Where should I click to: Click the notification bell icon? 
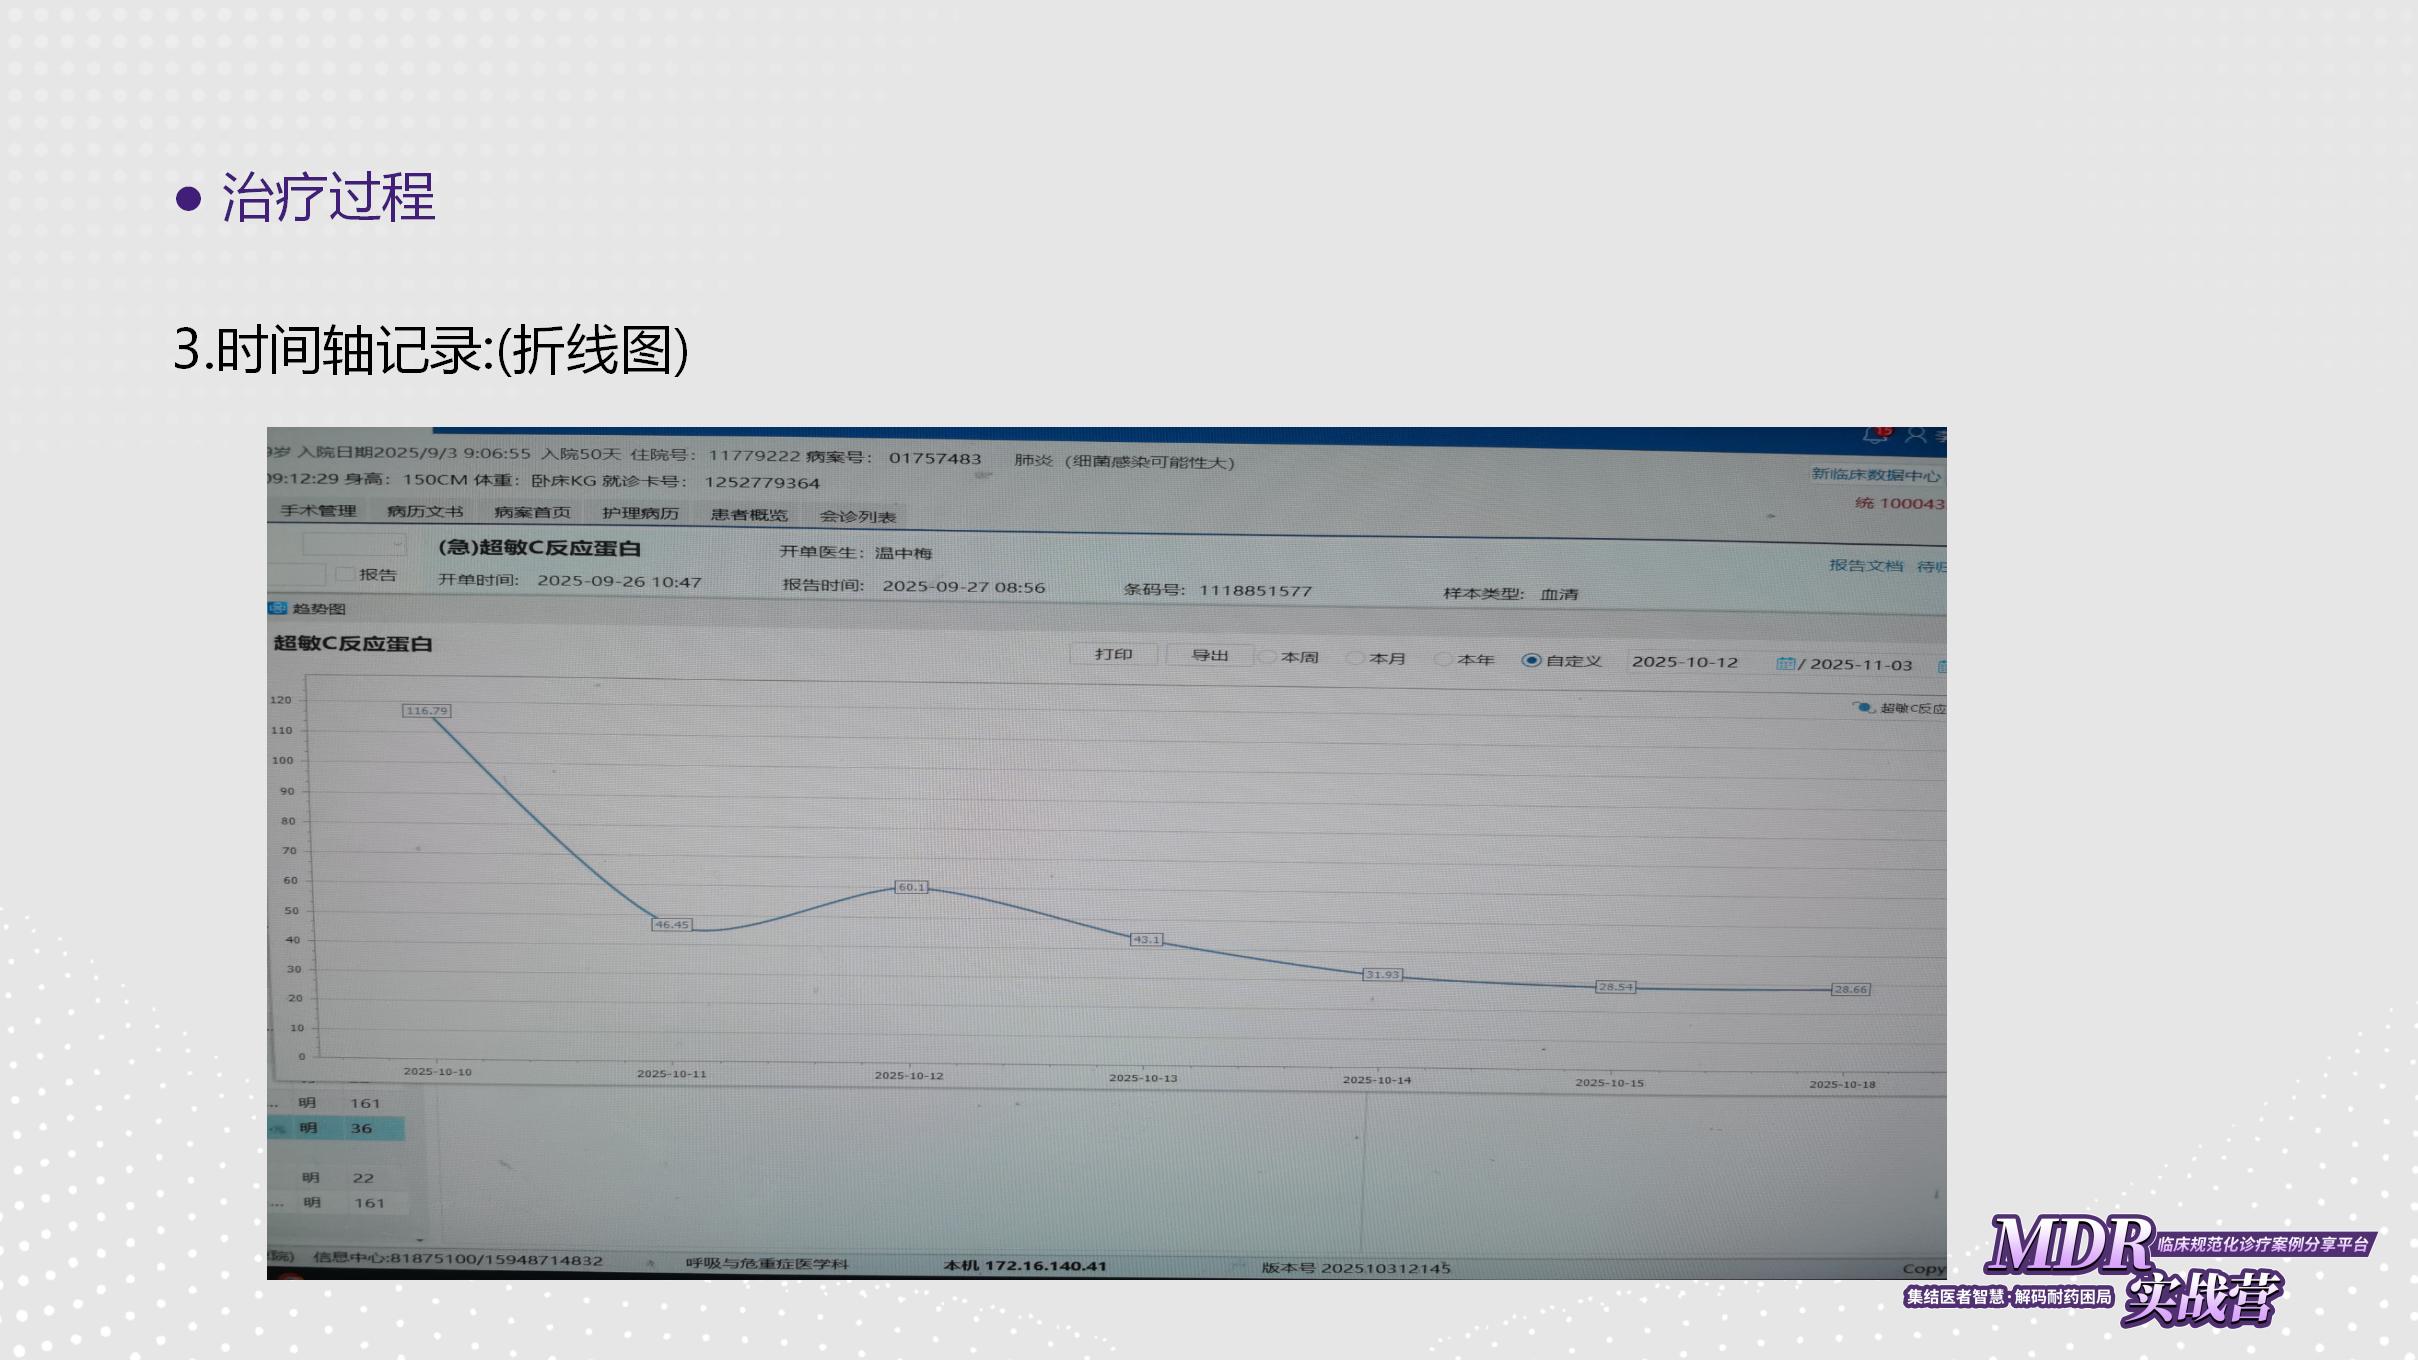tap(1876, 435)
